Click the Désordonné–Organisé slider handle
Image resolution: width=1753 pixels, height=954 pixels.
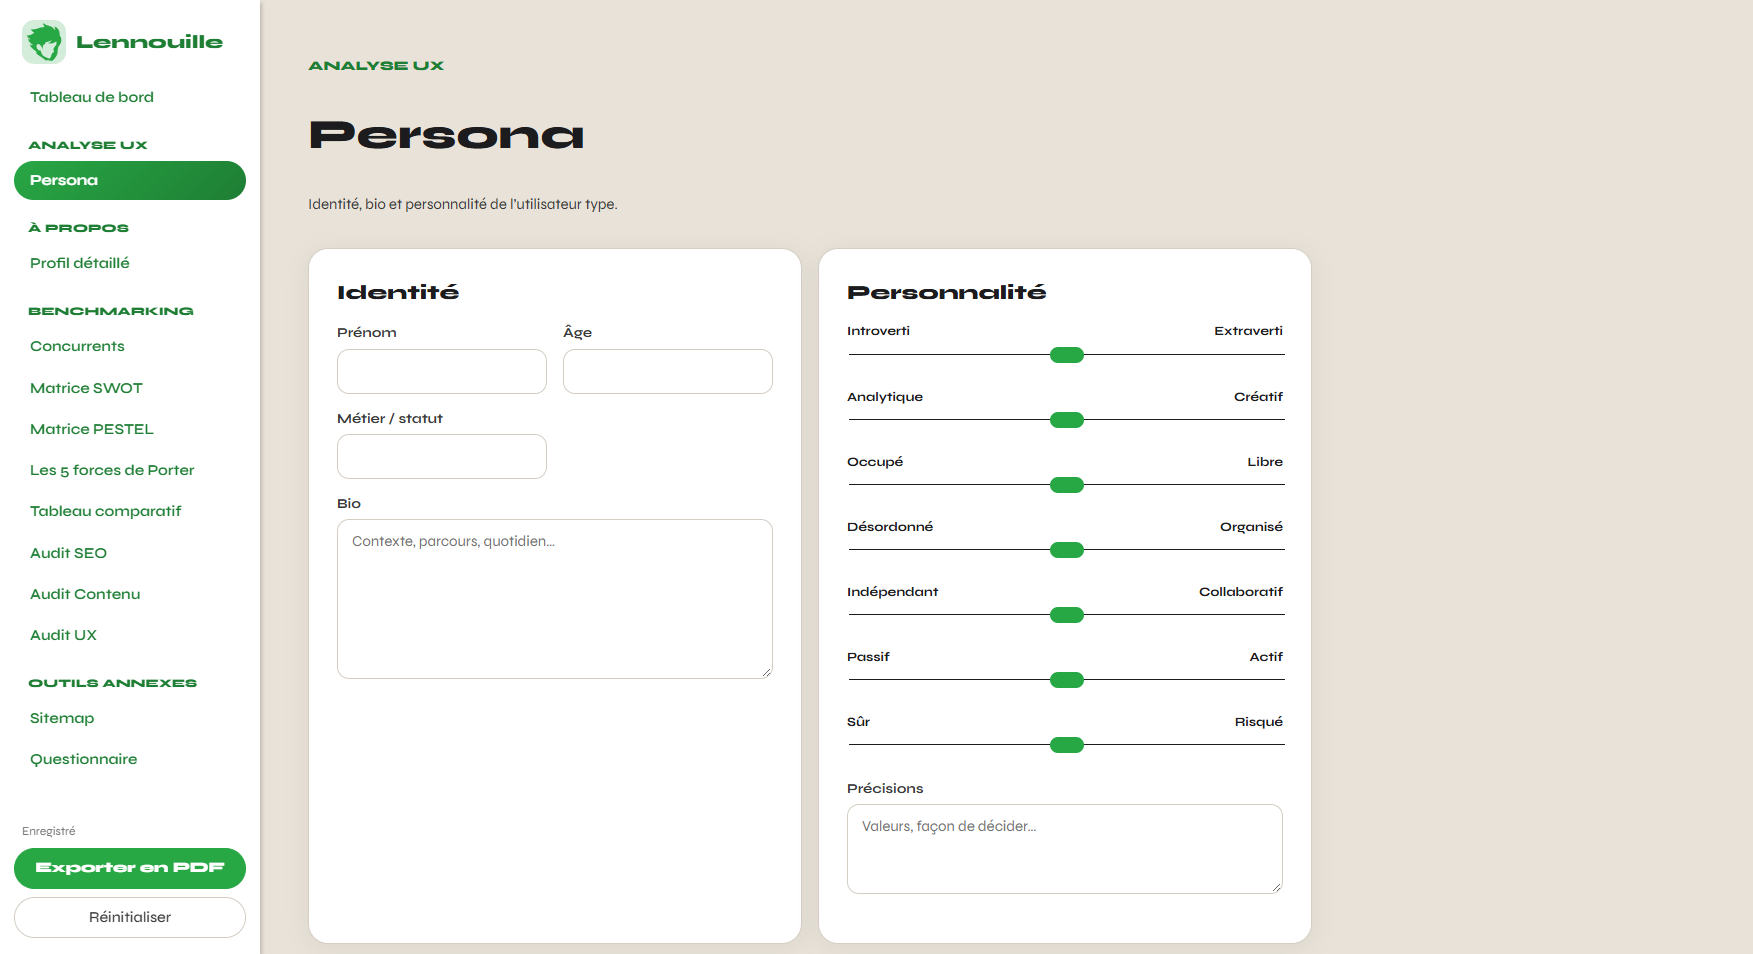1067,550
